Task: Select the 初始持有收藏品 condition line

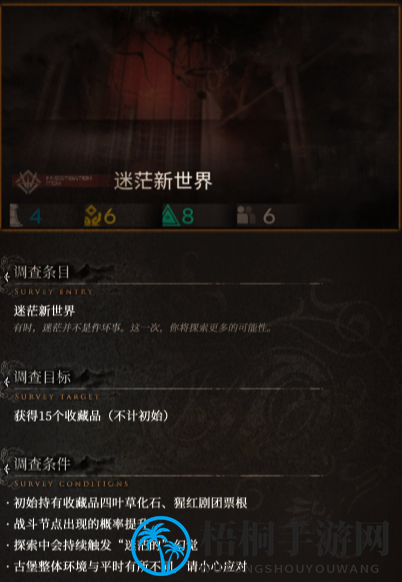Action: [130, 503]
